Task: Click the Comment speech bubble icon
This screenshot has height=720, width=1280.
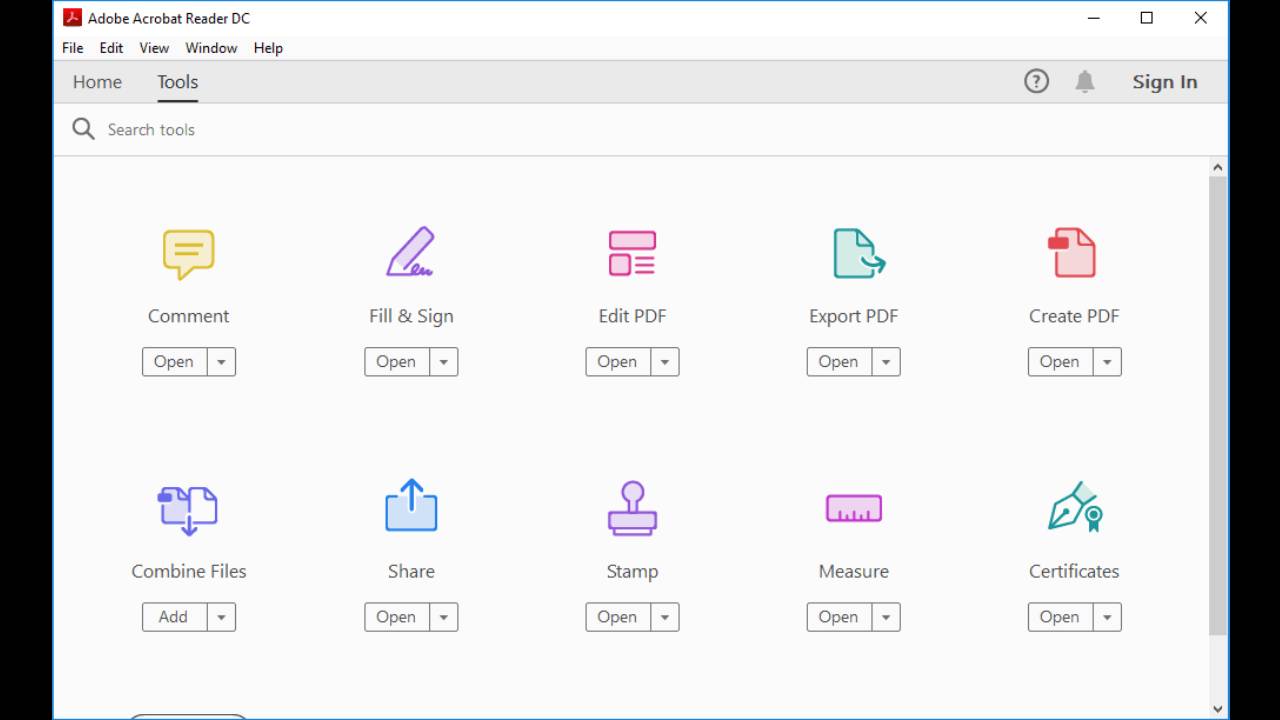Action: pos(188,254)
